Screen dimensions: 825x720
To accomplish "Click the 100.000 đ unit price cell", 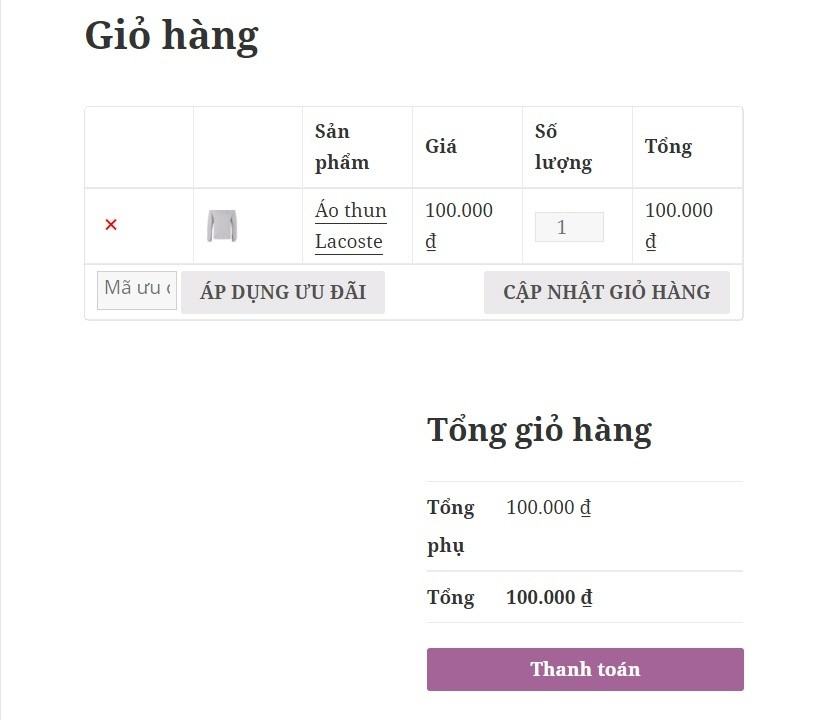I will (459, 226).
